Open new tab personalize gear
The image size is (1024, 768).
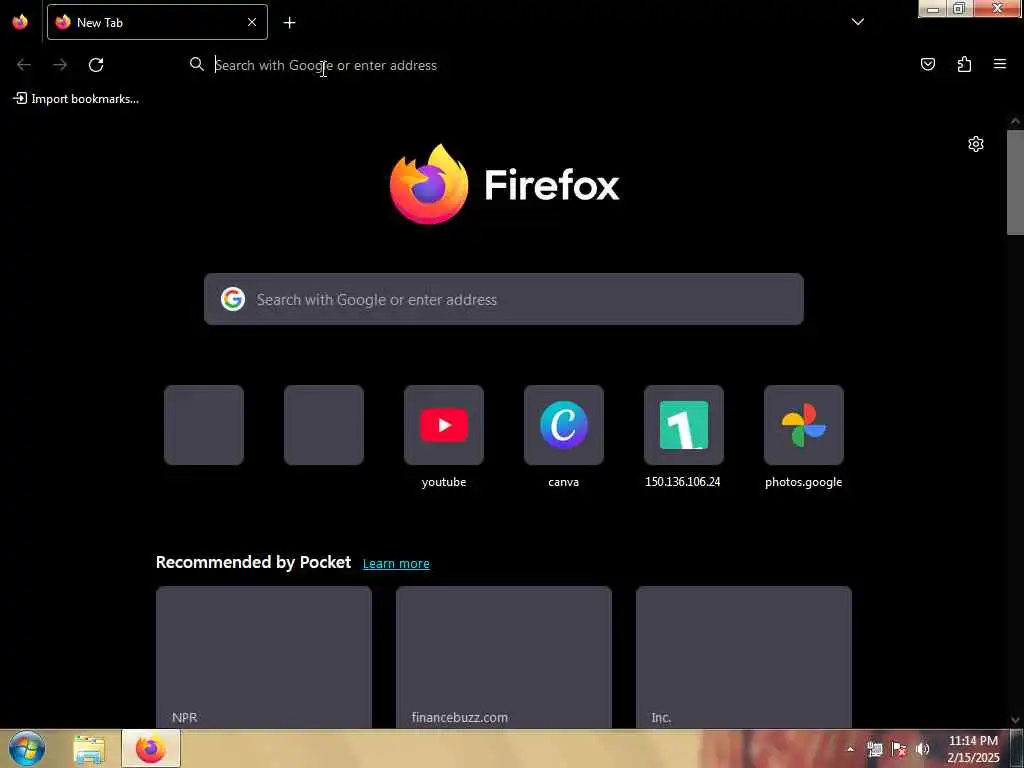point(976,144)
